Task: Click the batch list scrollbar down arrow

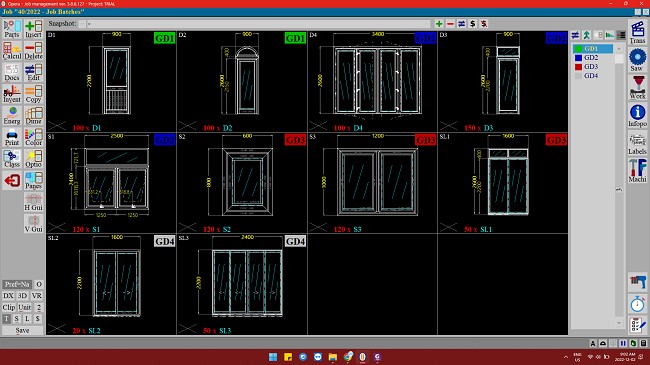Action: click(x=619, y=322)
